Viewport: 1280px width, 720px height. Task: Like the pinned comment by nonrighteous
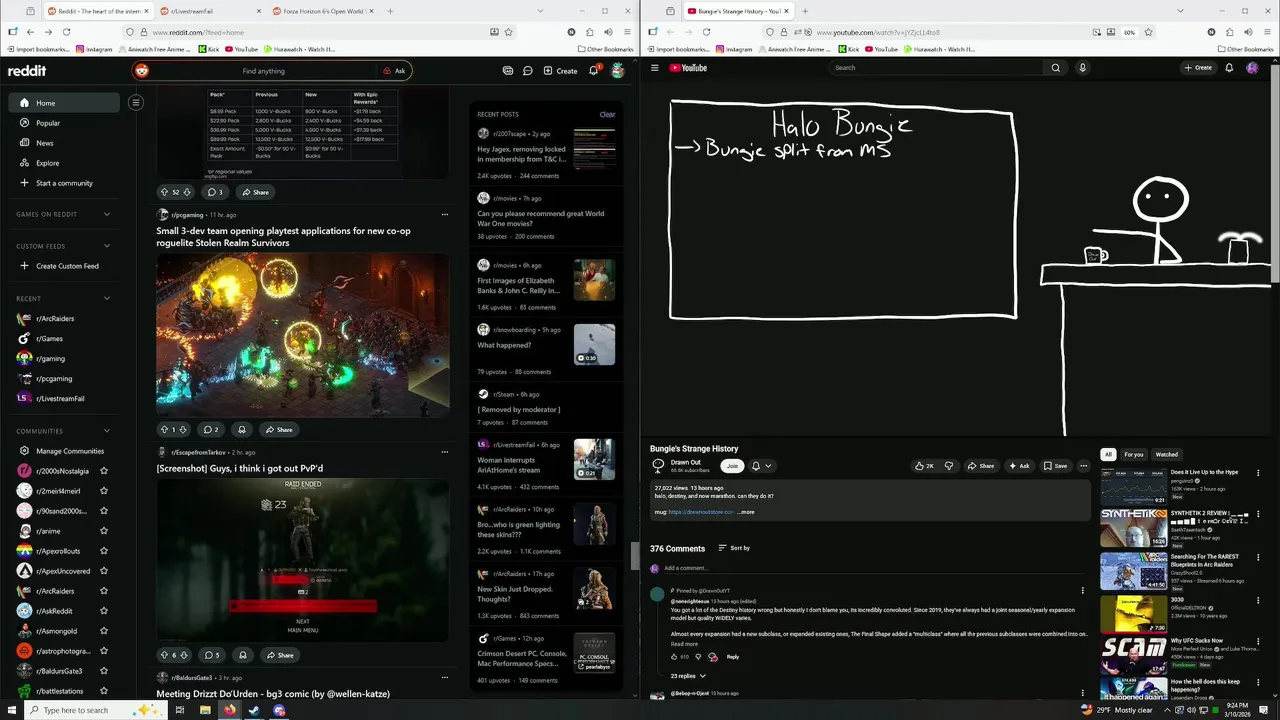click(674, 657)
